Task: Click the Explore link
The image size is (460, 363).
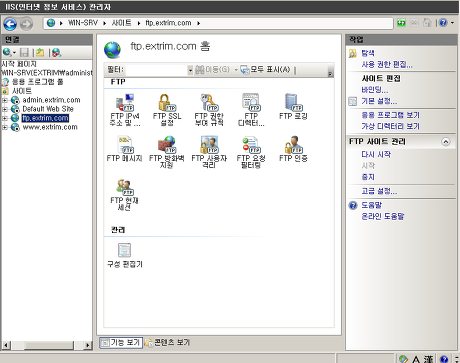Action: click(368, 53)
